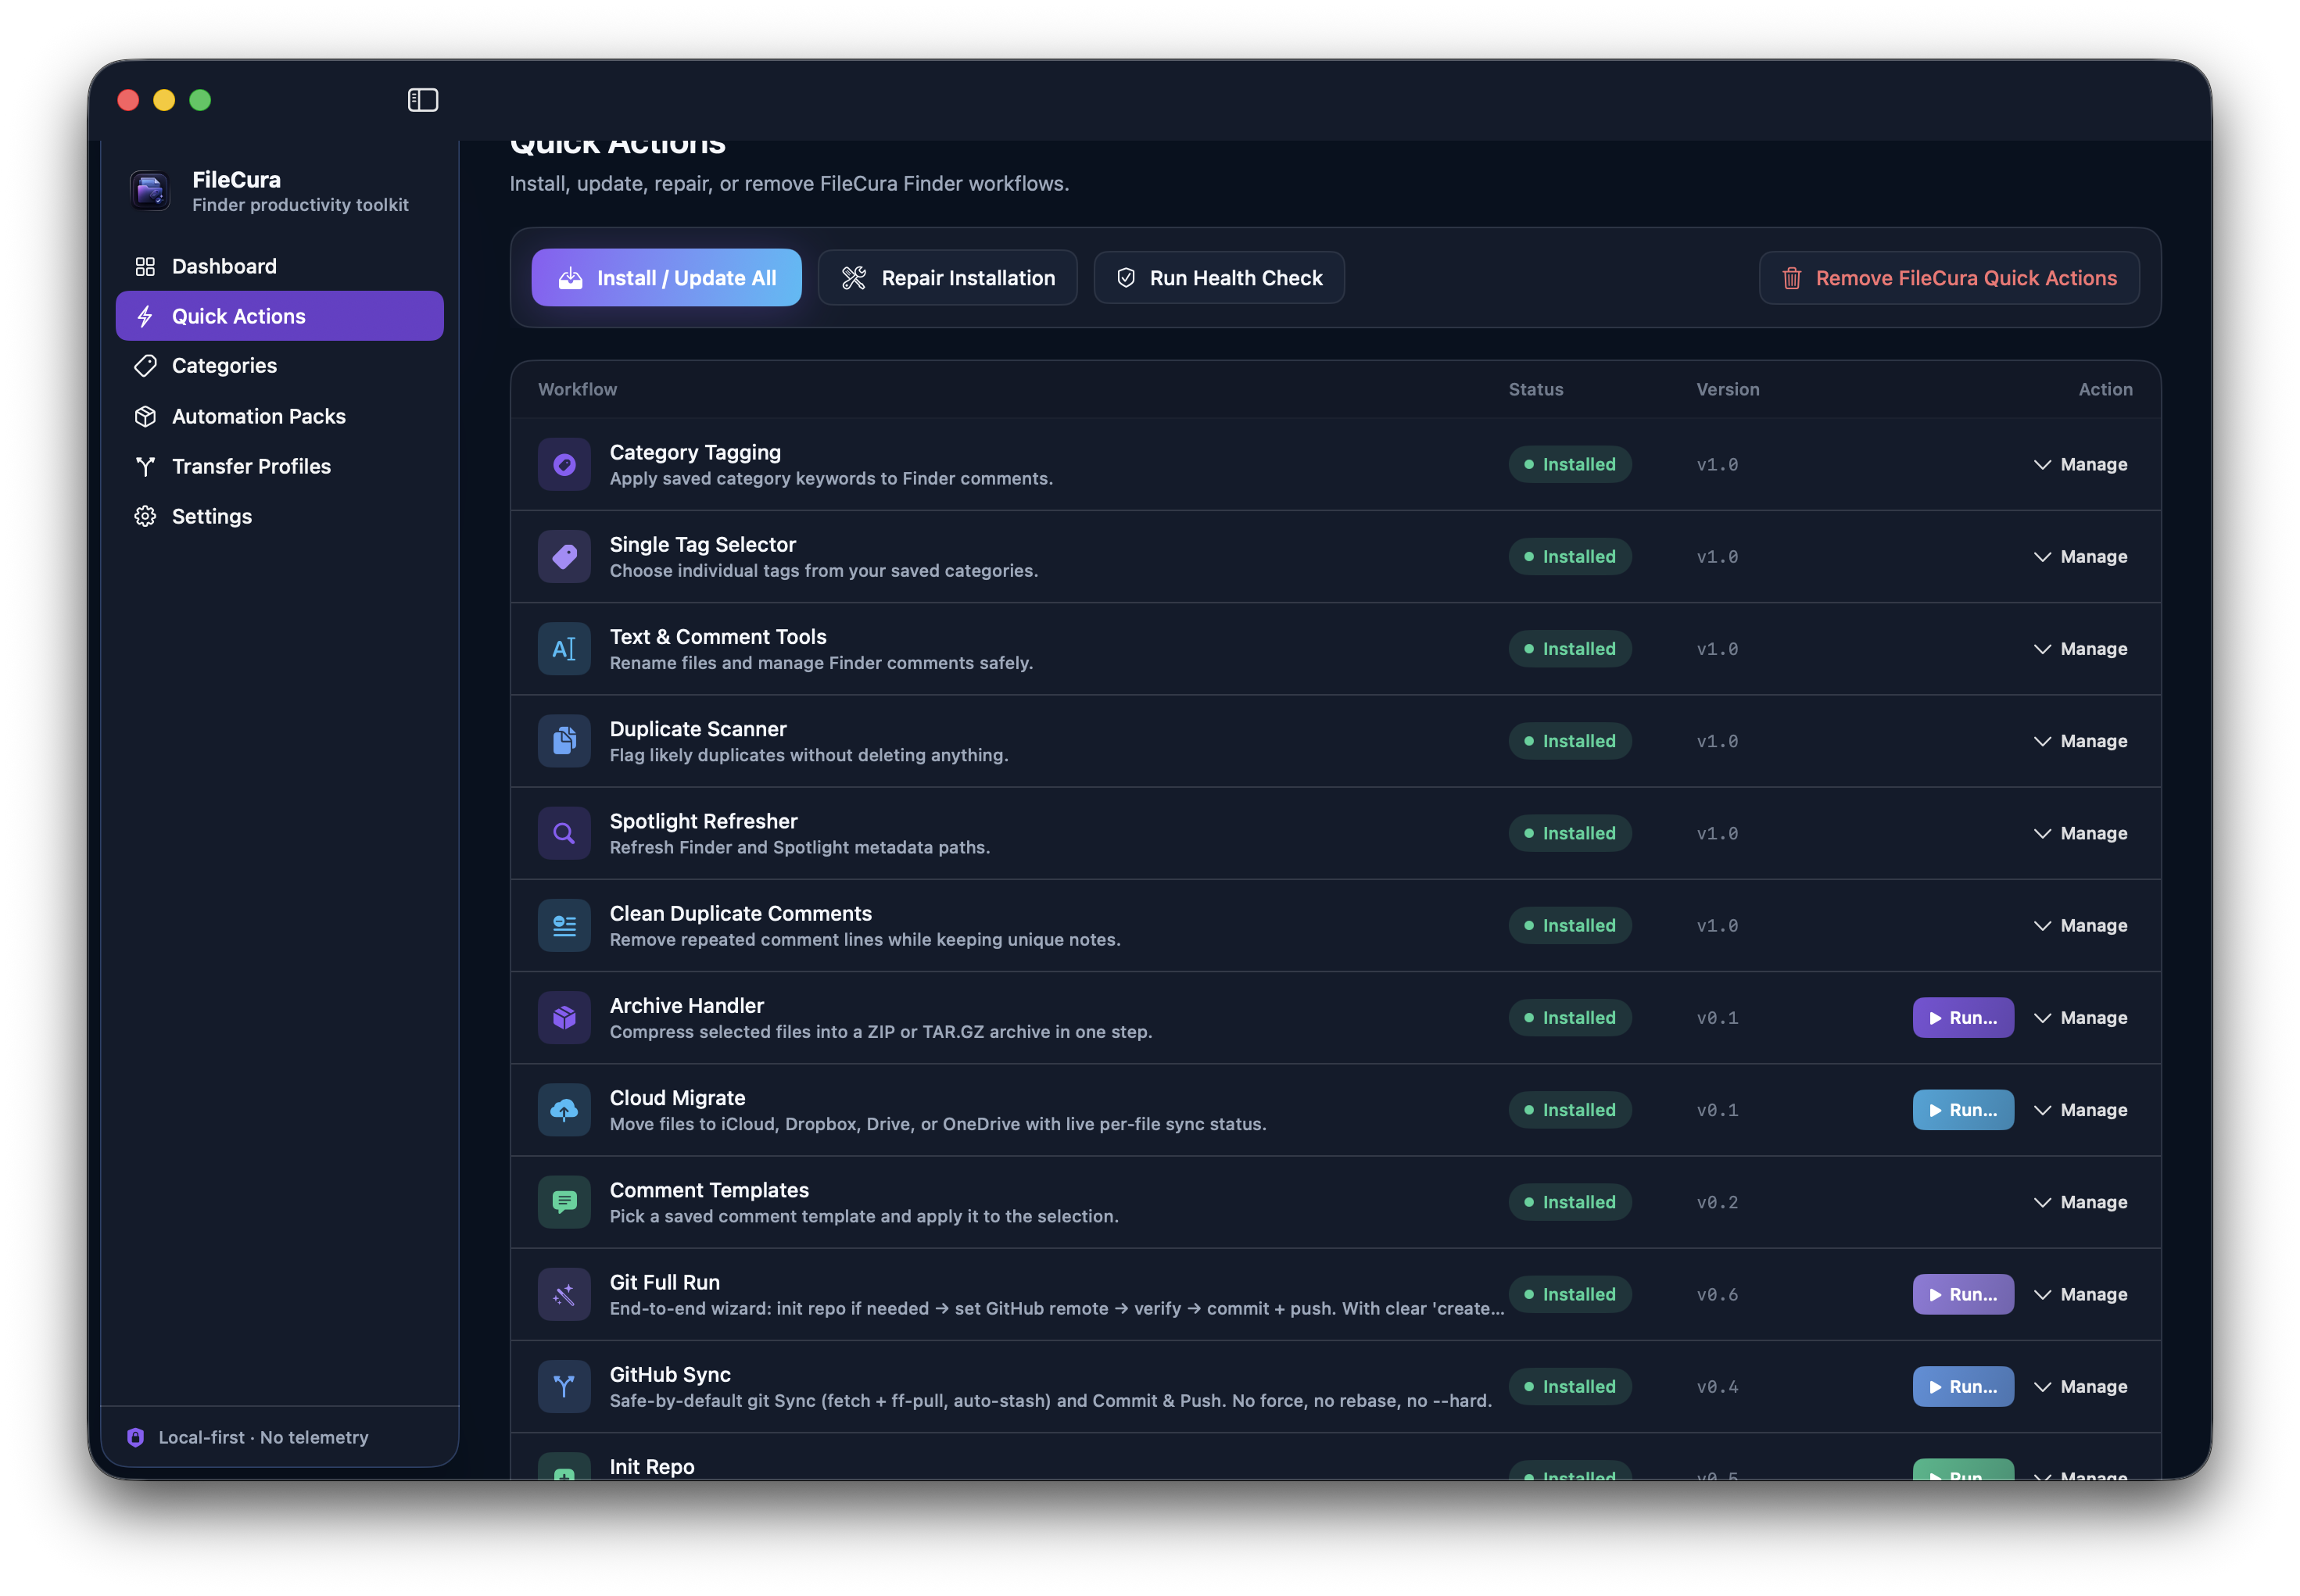Open Settings in the sidebar
The height and width of the screenshot is (1596, 2300).
(280, 516)
